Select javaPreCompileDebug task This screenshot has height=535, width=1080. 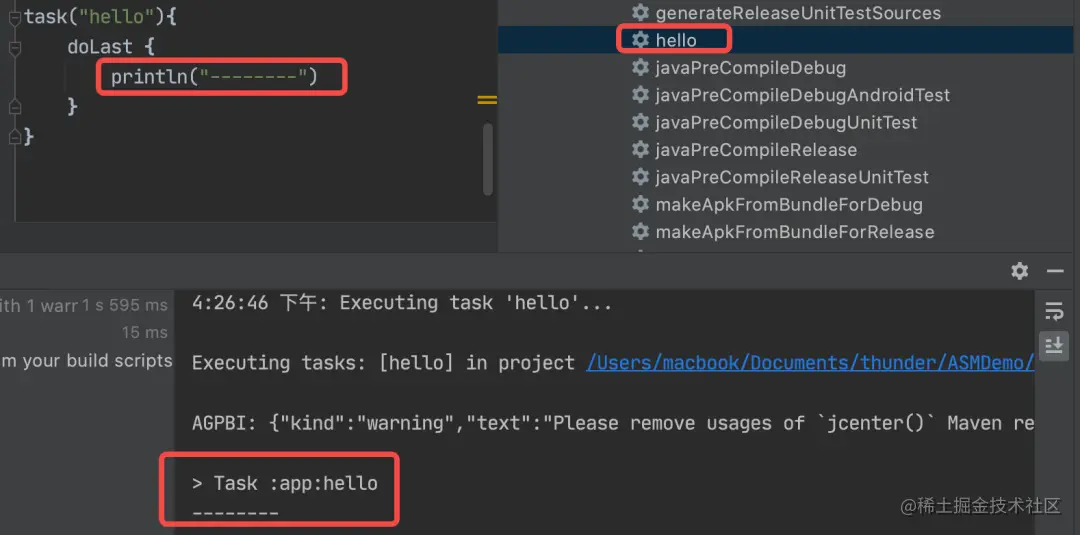751,67
